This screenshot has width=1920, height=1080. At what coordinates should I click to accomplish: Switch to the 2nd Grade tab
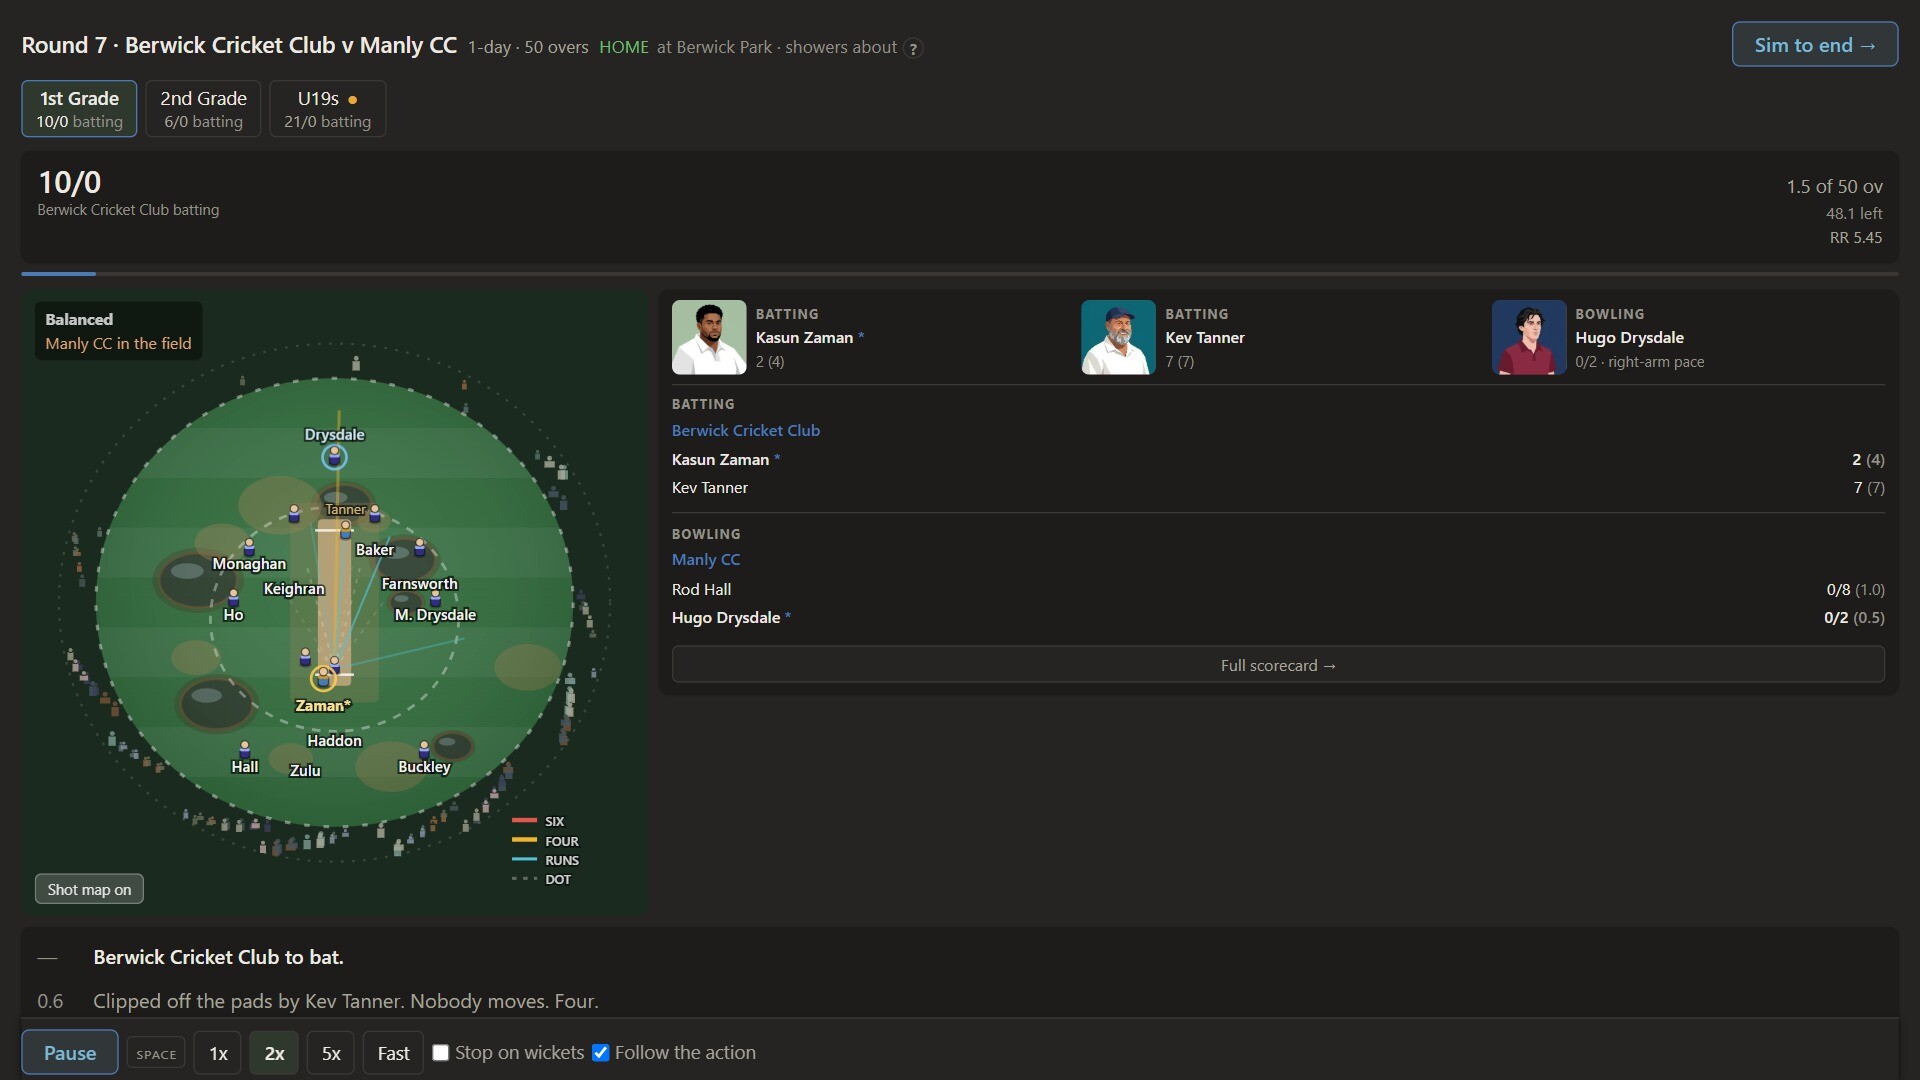(x=203, y=109)
